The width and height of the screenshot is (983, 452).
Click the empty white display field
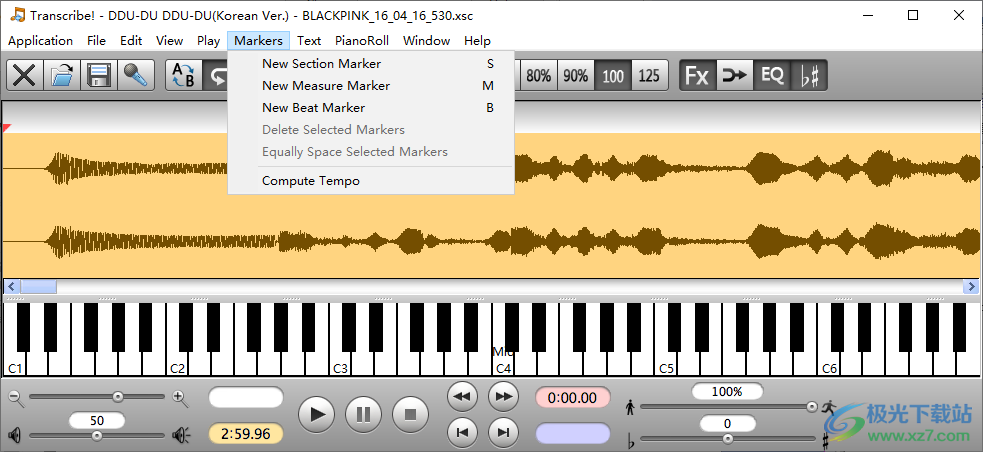[246, 397]
